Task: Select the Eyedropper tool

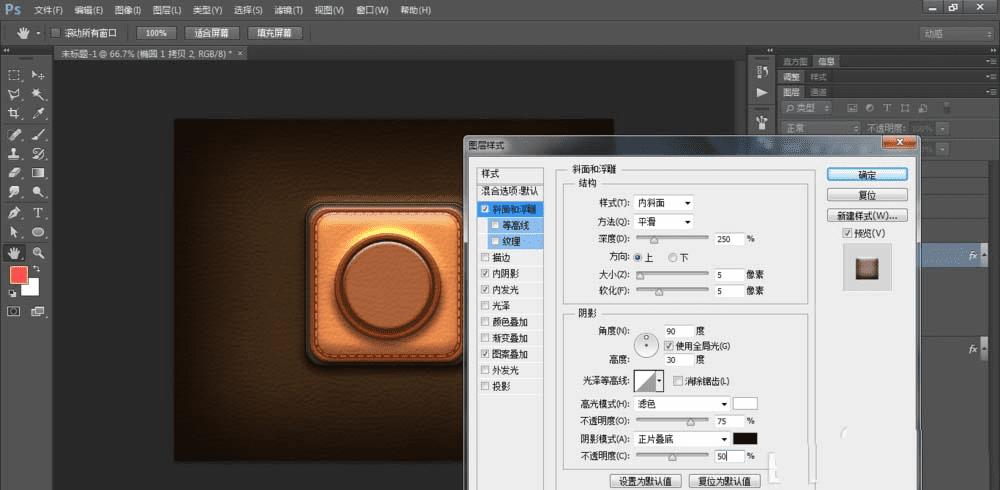Action: (x=38, y=114)
